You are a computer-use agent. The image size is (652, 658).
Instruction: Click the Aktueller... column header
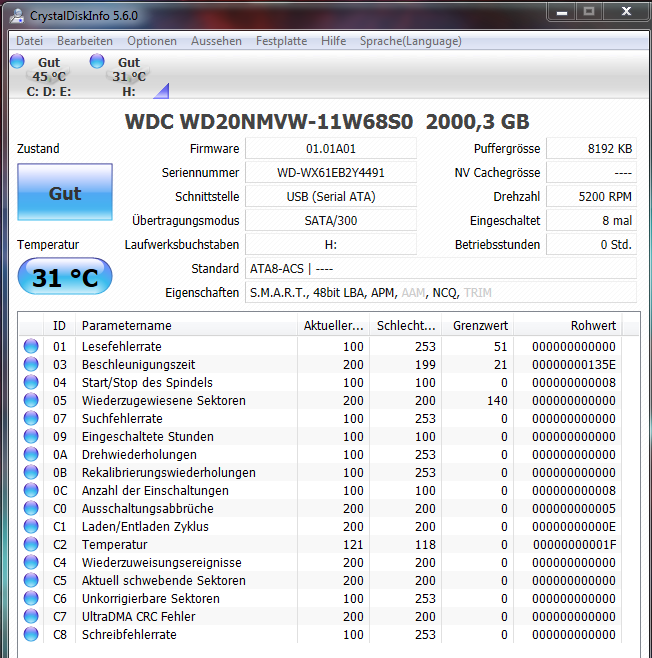tap(333, 326)
